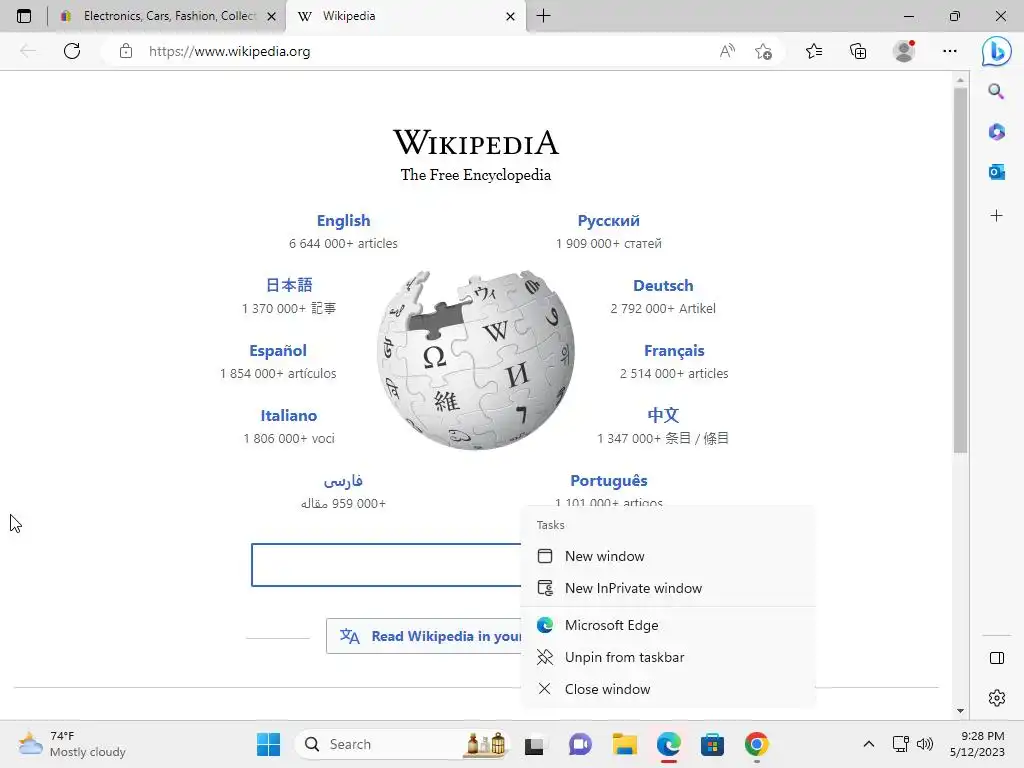
Task: Open the Windows Start menu
Action: click(x=268, y=744)
